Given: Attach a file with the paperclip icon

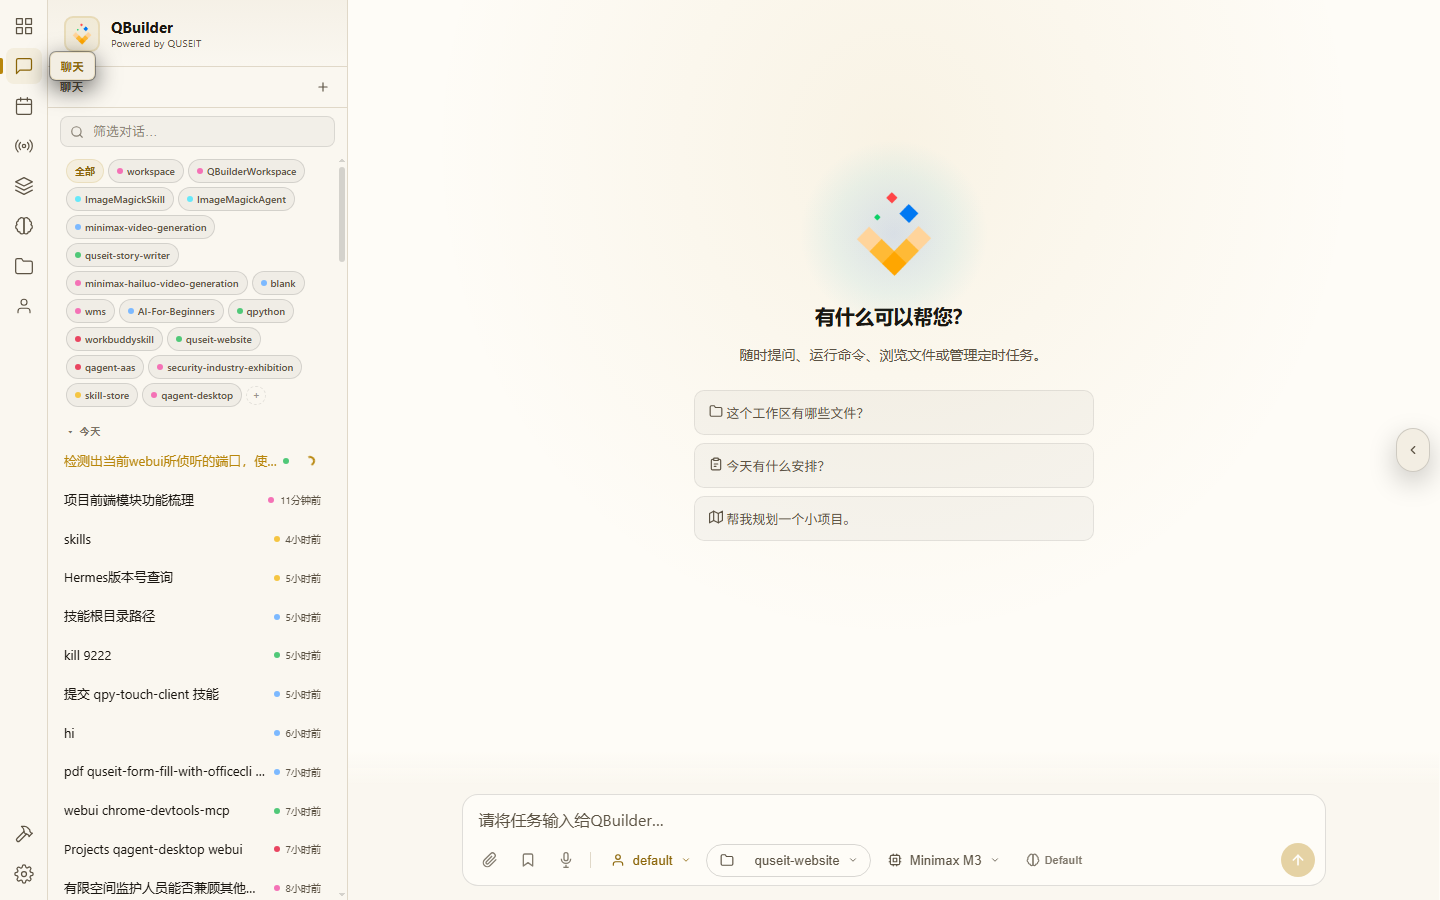Looking at the screenshot, I should [x=490, y=860].
